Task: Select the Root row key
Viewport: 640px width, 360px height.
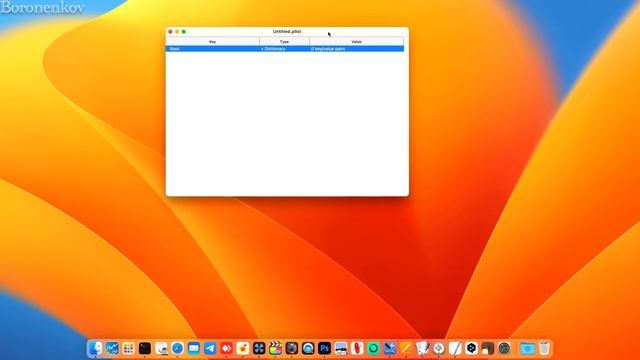Action: [x=175, y=49]
